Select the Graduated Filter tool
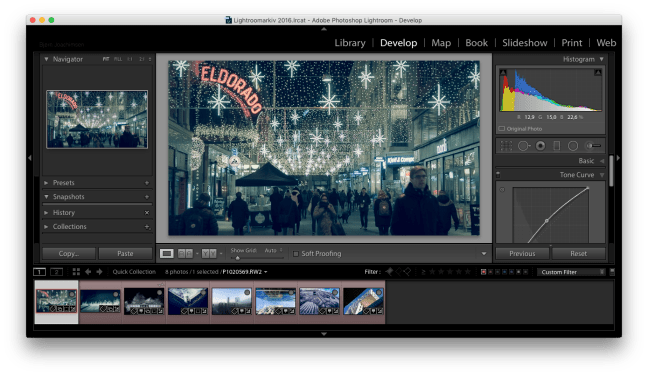The image size is (648, 375). 557,146
